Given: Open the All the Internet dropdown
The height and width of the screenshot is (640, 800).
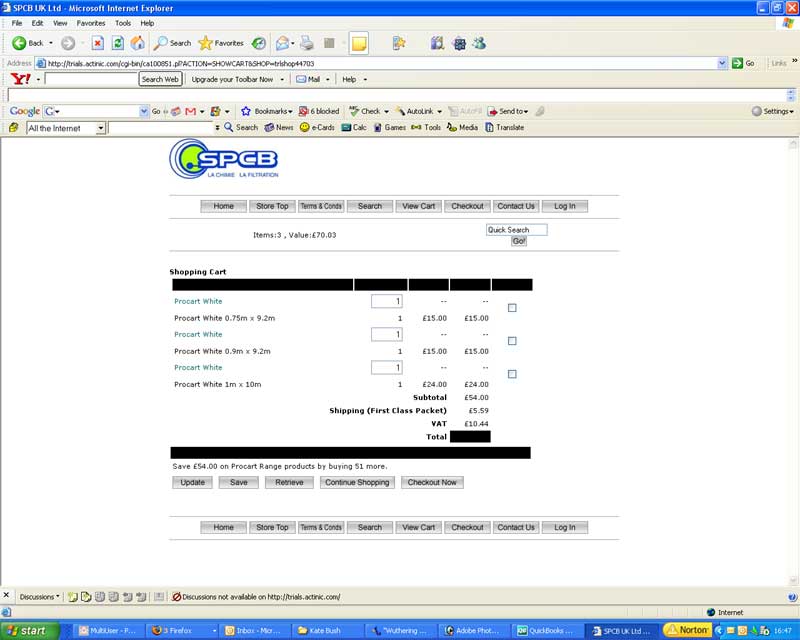Looking at the screenshot, I should click(100, 128).
